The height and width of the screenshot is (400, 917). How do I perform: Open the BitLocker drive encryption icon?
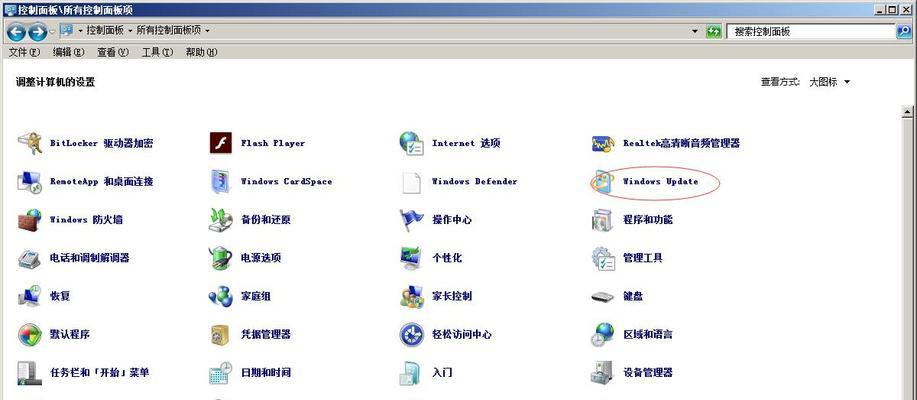tap(29, 143)
